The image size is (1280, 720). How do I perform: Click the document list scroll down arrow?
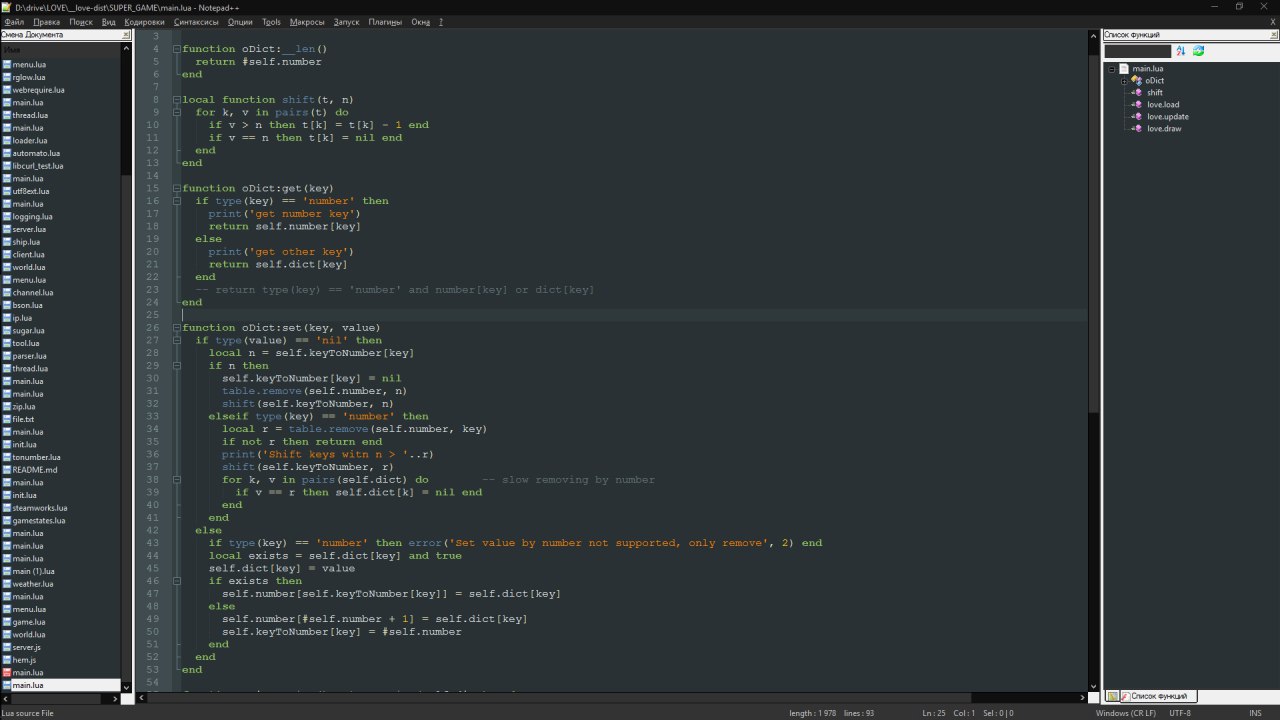(127, 686)
